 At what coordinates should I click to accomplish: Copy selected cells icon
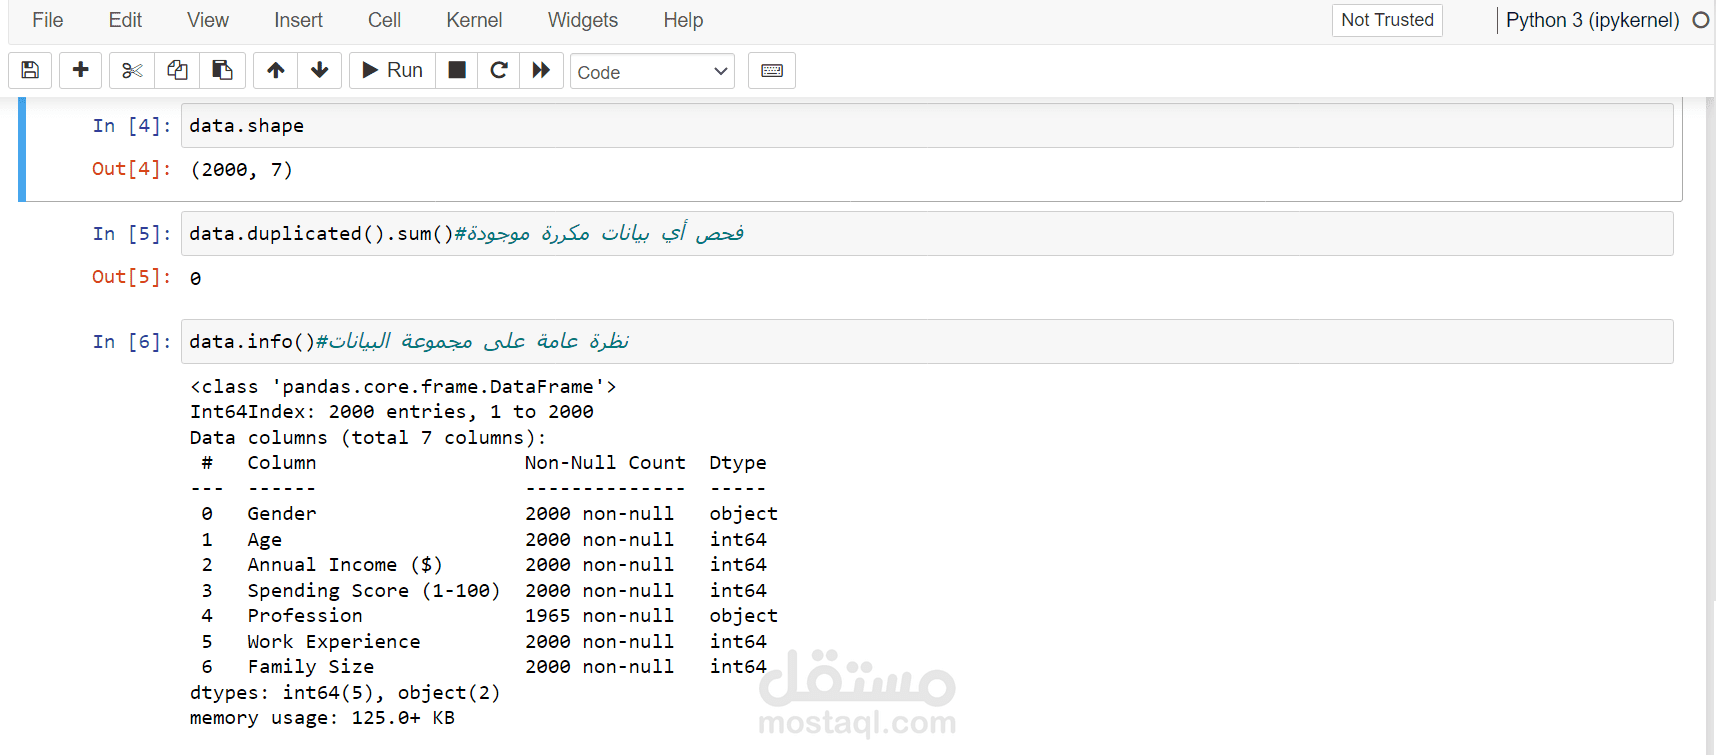[177, 70]
